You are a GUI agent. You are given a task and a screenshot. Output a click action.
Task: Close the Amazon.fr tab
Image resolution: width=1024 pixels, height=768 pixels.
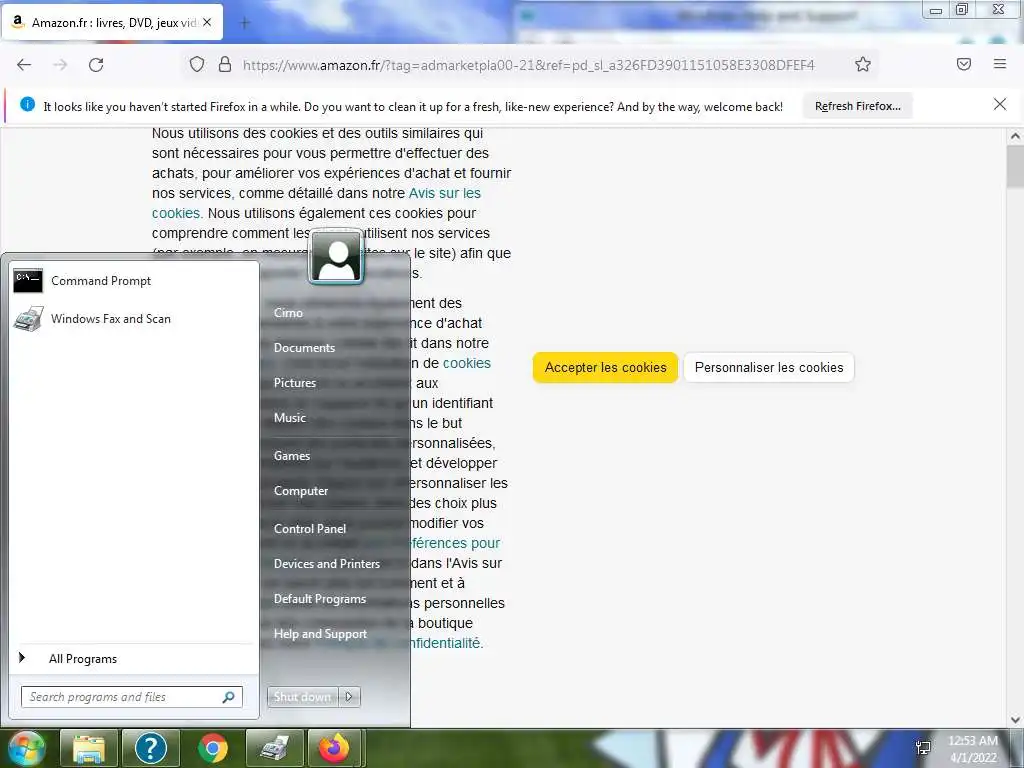tap(207, 22)
